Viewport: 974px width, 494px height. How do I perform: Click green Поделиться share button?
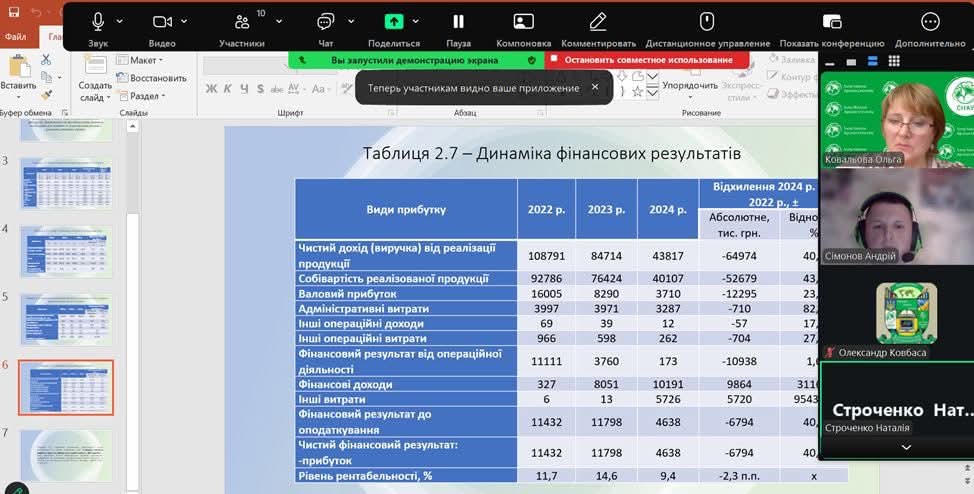[393, 21]
